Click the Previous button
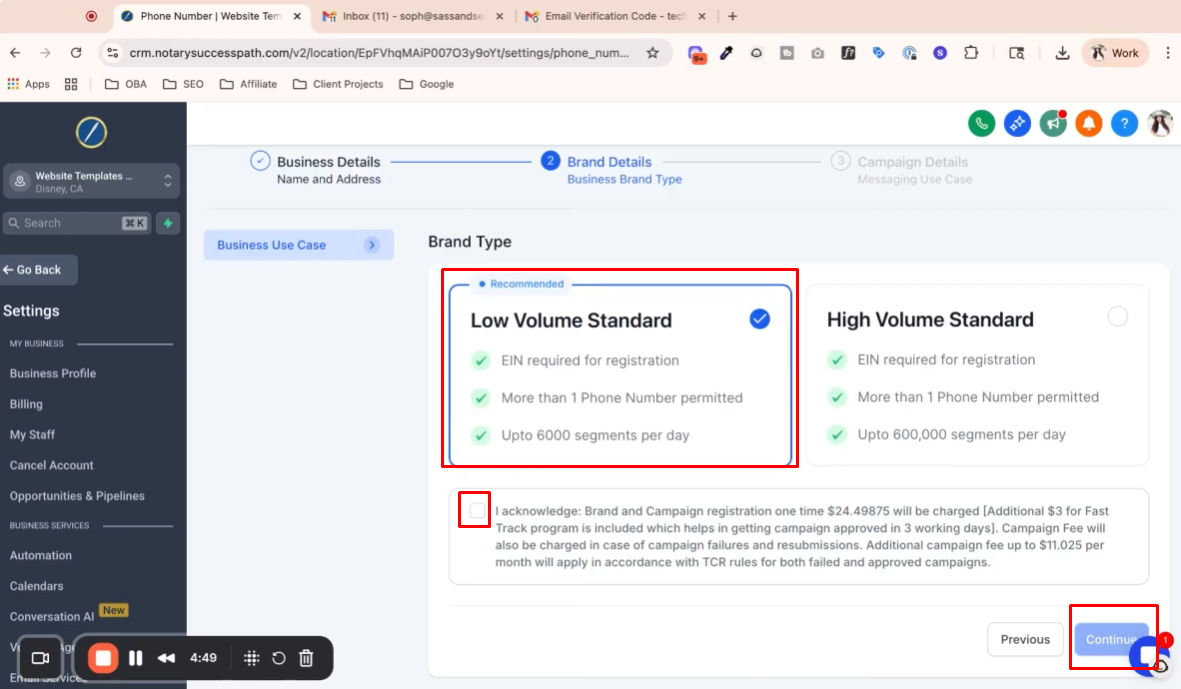 click(x=1024, y=639)
